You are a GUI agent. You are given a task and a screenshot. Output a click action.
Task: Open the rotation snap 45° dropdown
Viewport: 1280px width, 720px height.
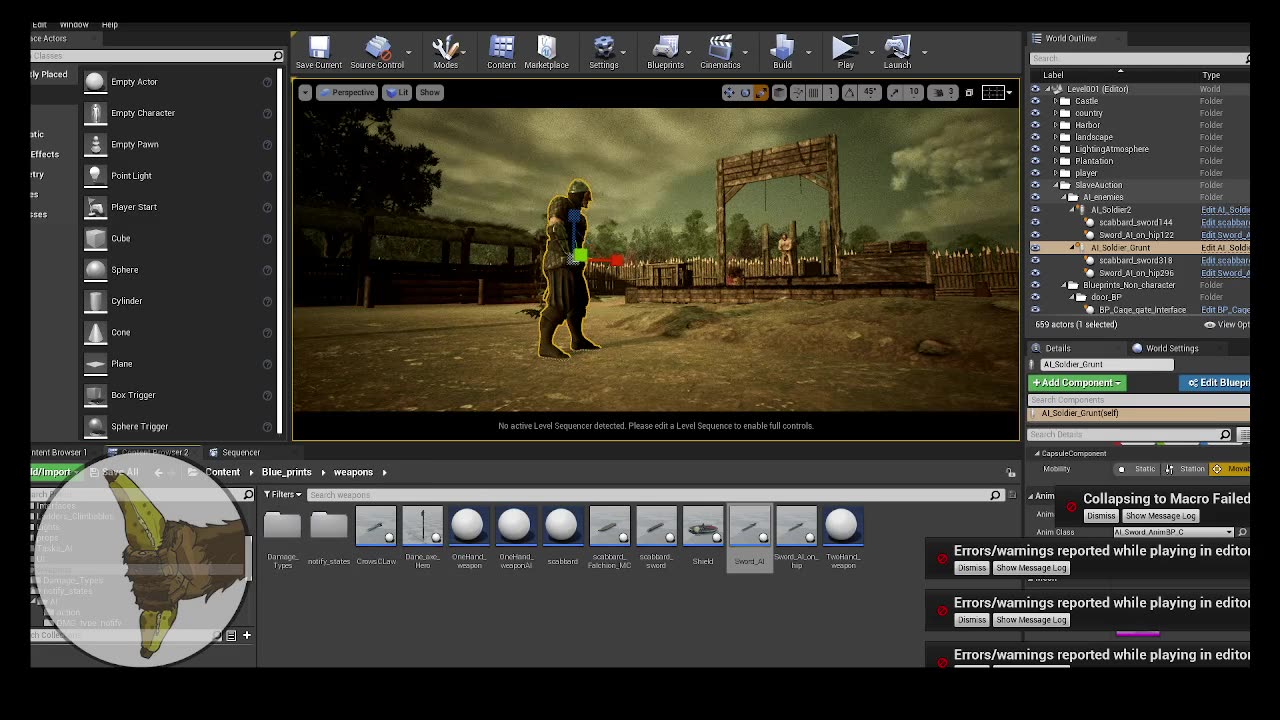click(x=870, y=93)
